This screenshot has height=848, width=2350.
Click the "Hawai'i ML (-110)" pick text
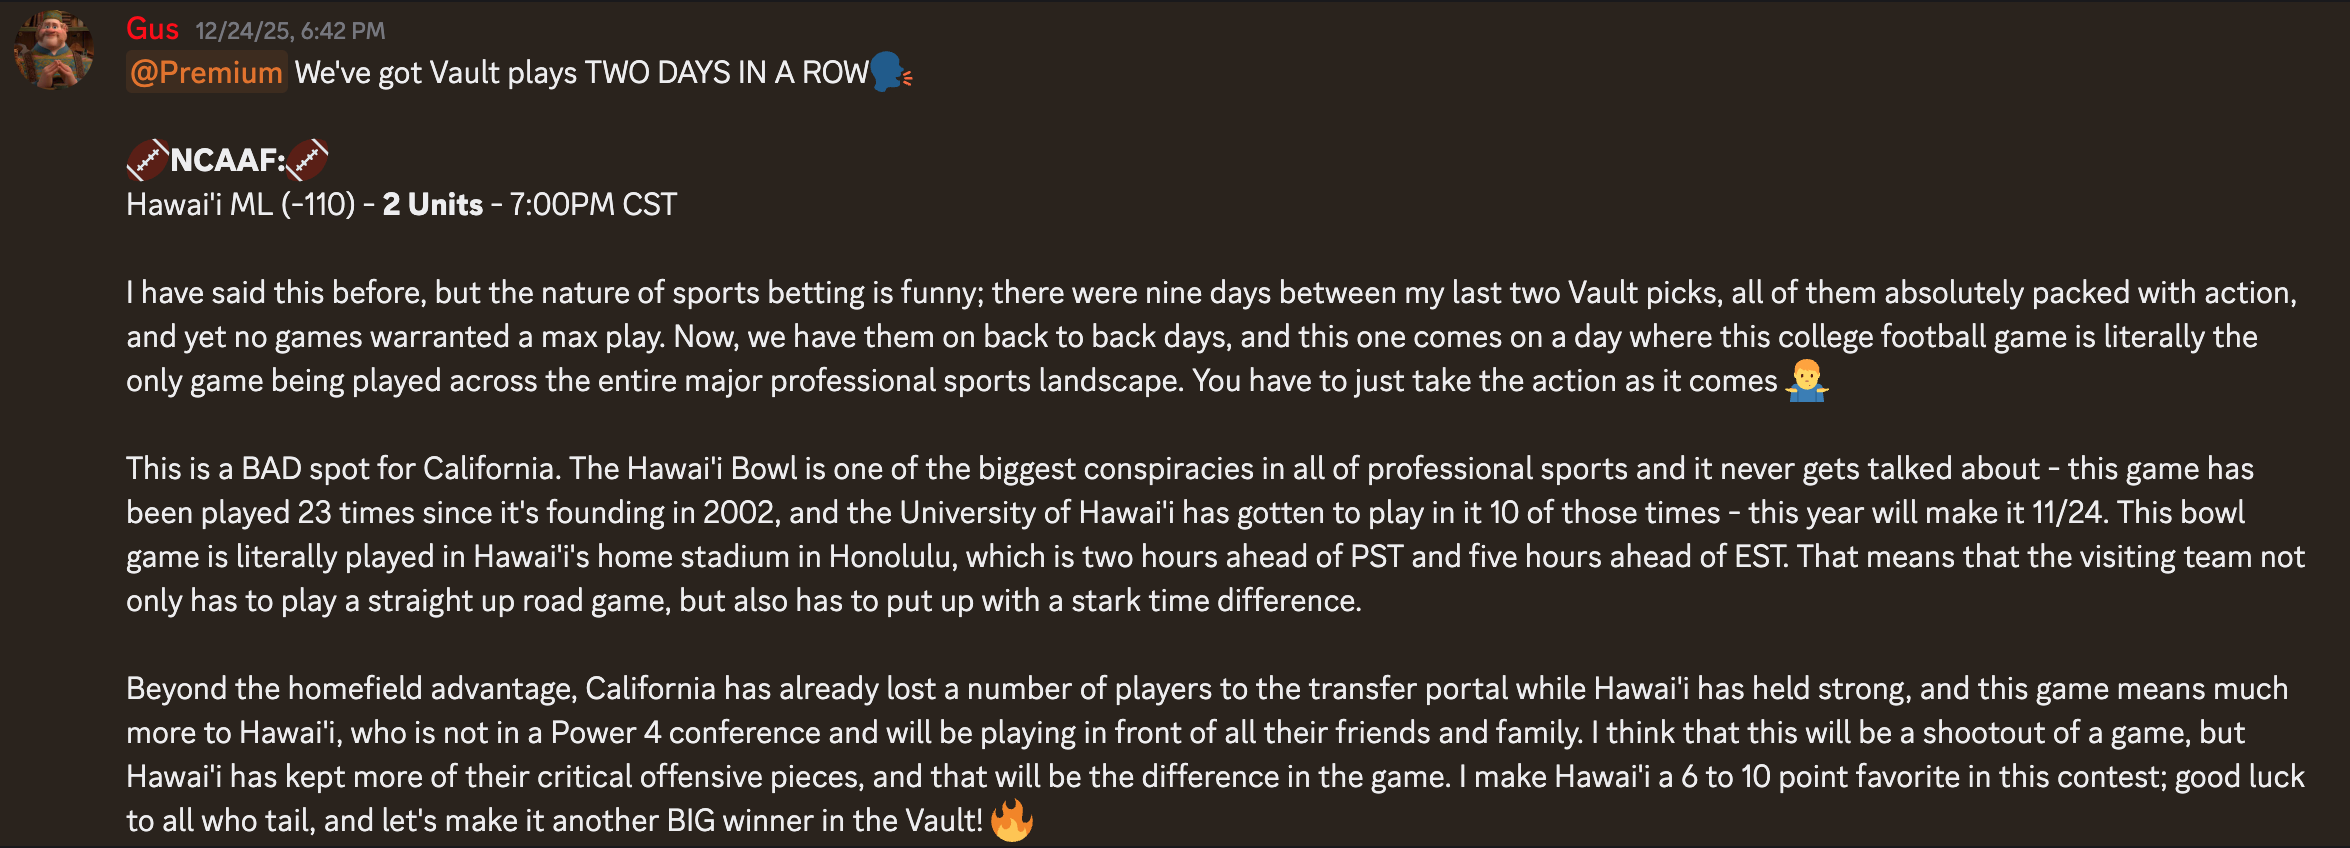(240, 205)
